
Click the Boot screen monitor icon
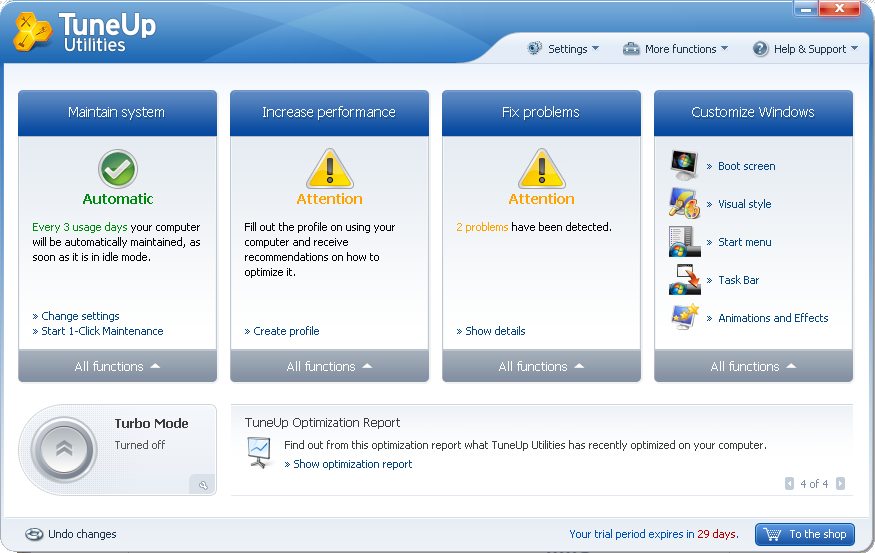pos(684,165)
